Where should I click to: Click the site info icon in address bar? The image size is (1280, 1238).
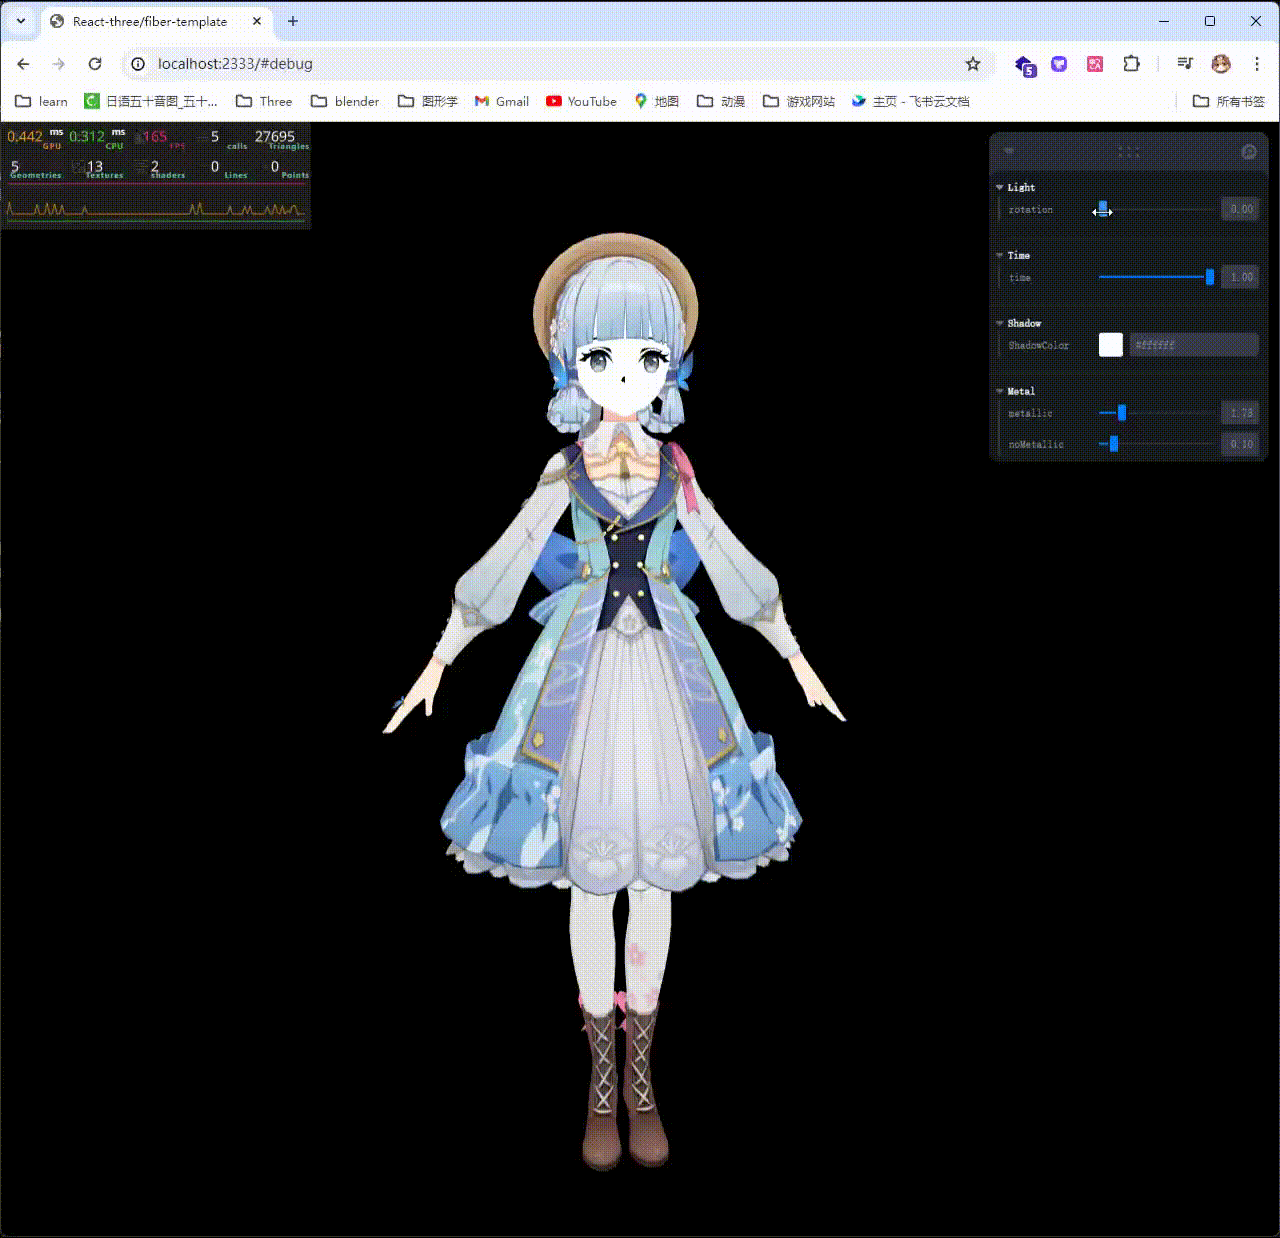pyautogui.click(x=137, y=63)
